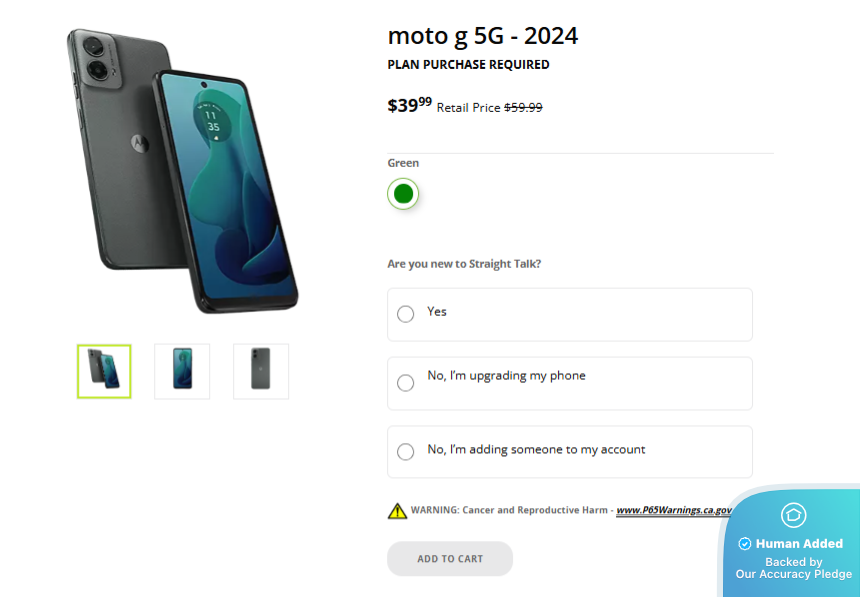
Task: Click the Backed by Our Accuracy Pledge text
Action: coord(794,568)
